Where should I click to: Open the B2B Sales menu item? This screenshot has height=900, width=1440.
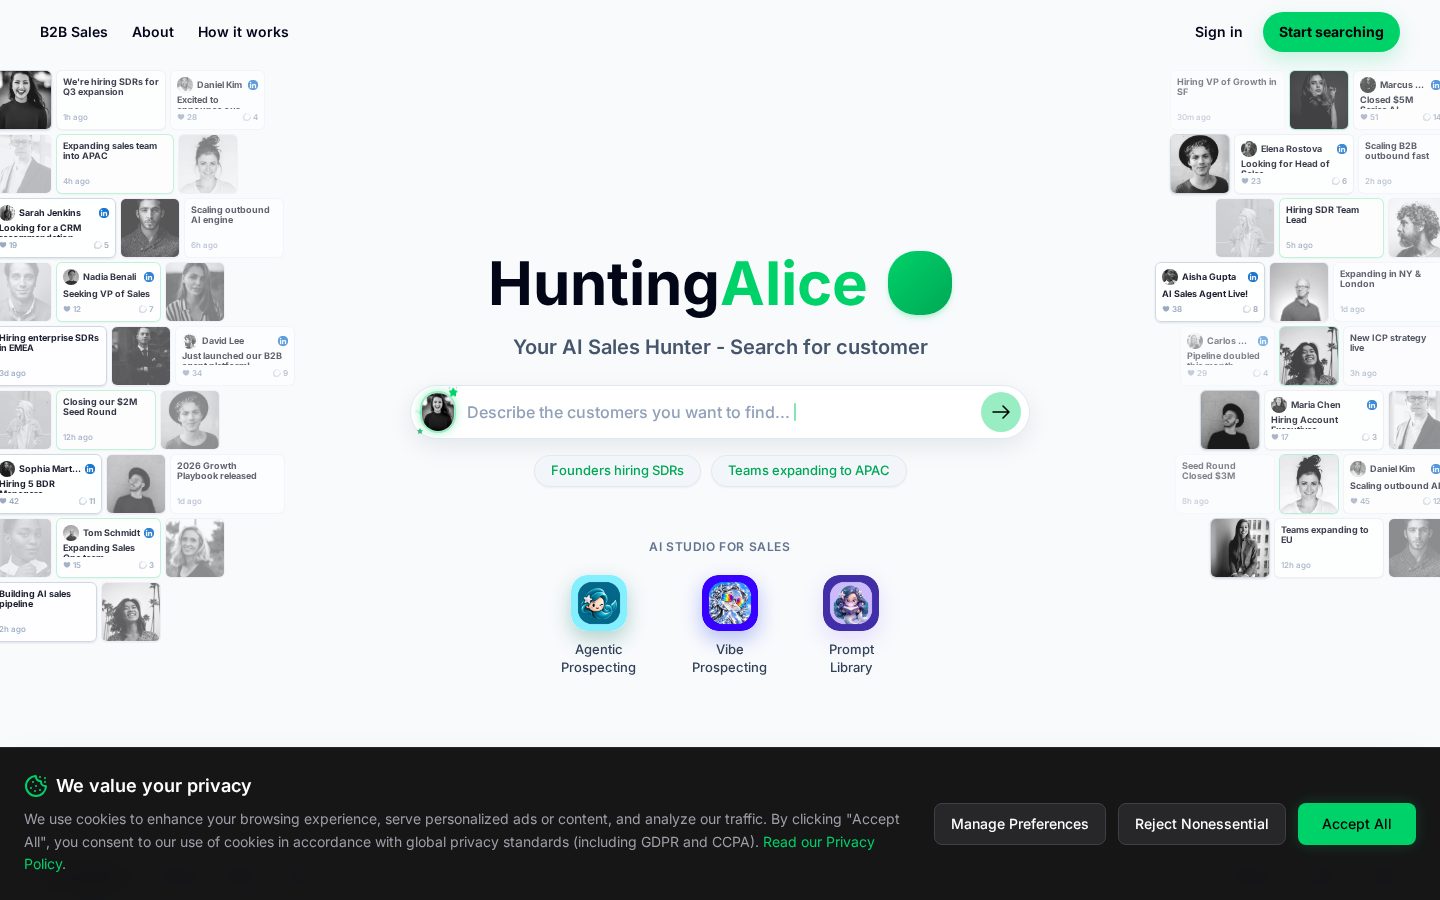(x=74, y=32)
